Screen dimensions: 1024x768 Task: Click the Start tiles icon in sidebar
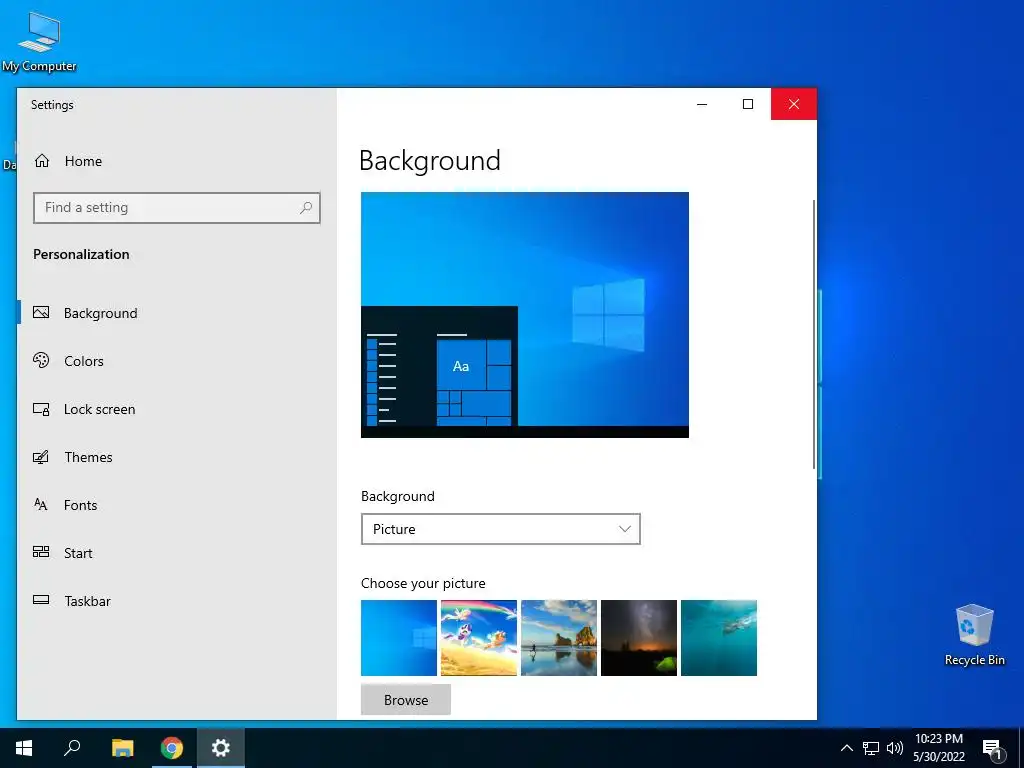tap(41, 552)
